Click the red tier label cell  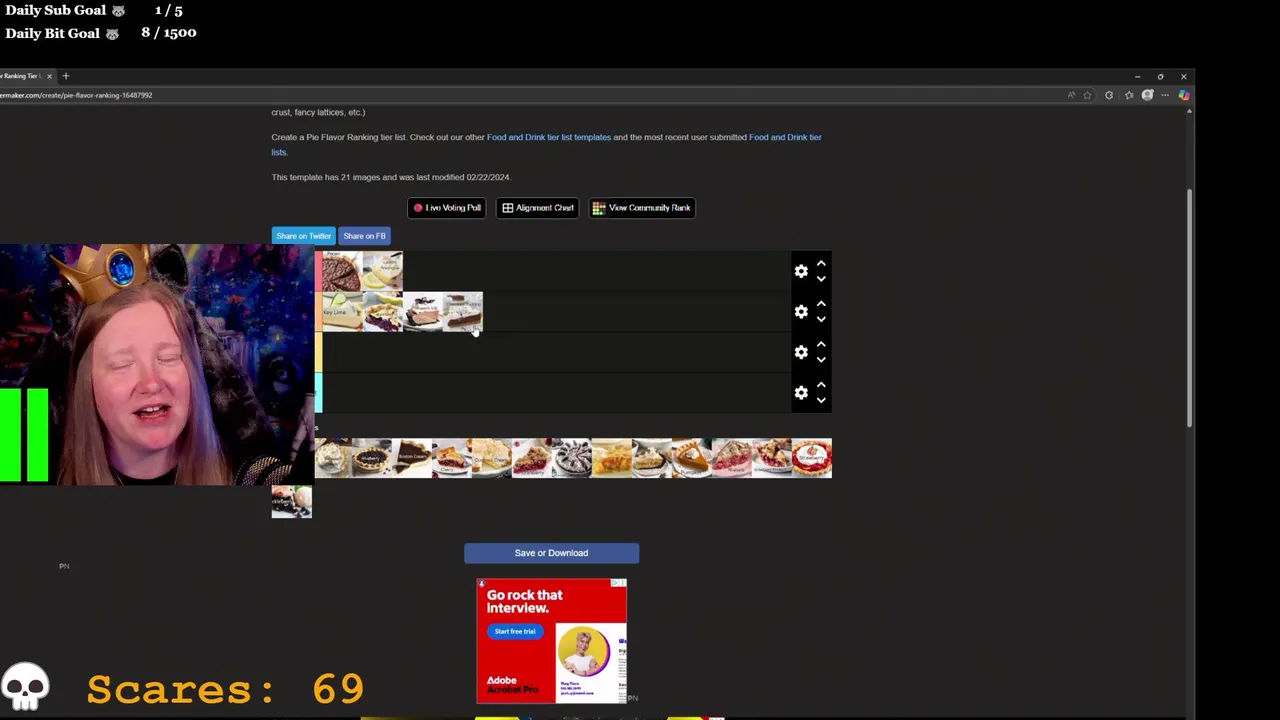tap(318, 271)
